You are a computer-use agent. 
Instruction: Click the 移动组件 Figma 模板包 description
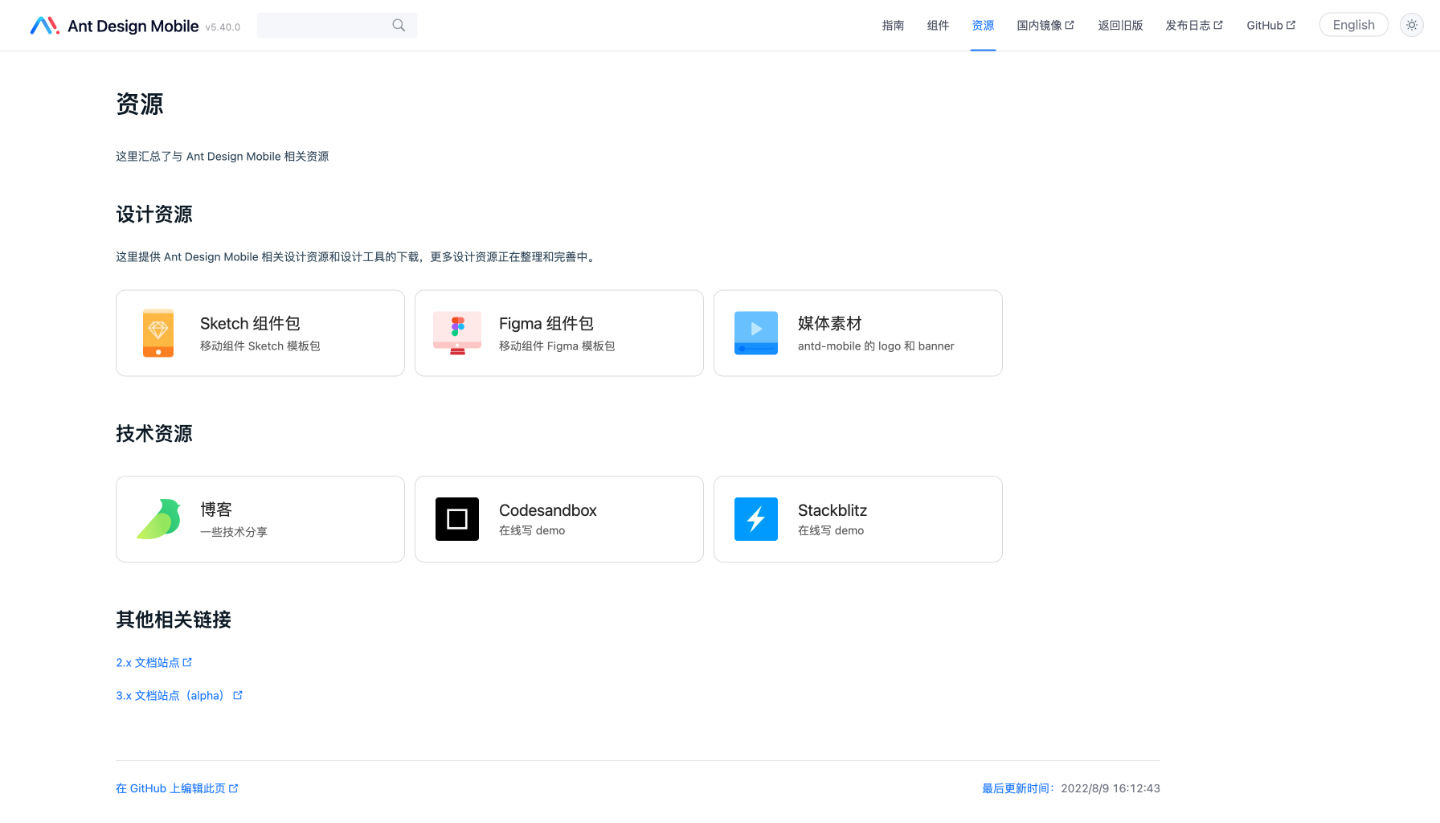click(557, 346)
